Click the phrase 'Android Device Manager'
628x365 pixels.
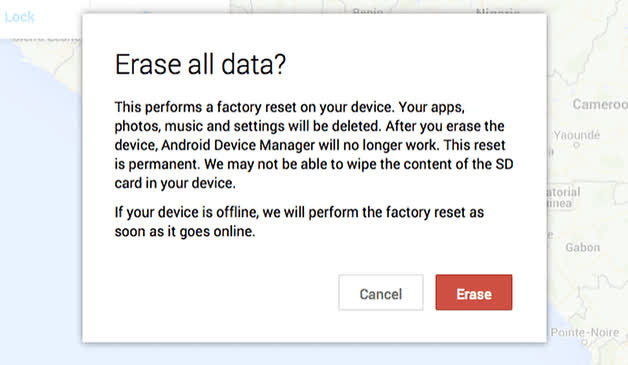click(238, 145)
